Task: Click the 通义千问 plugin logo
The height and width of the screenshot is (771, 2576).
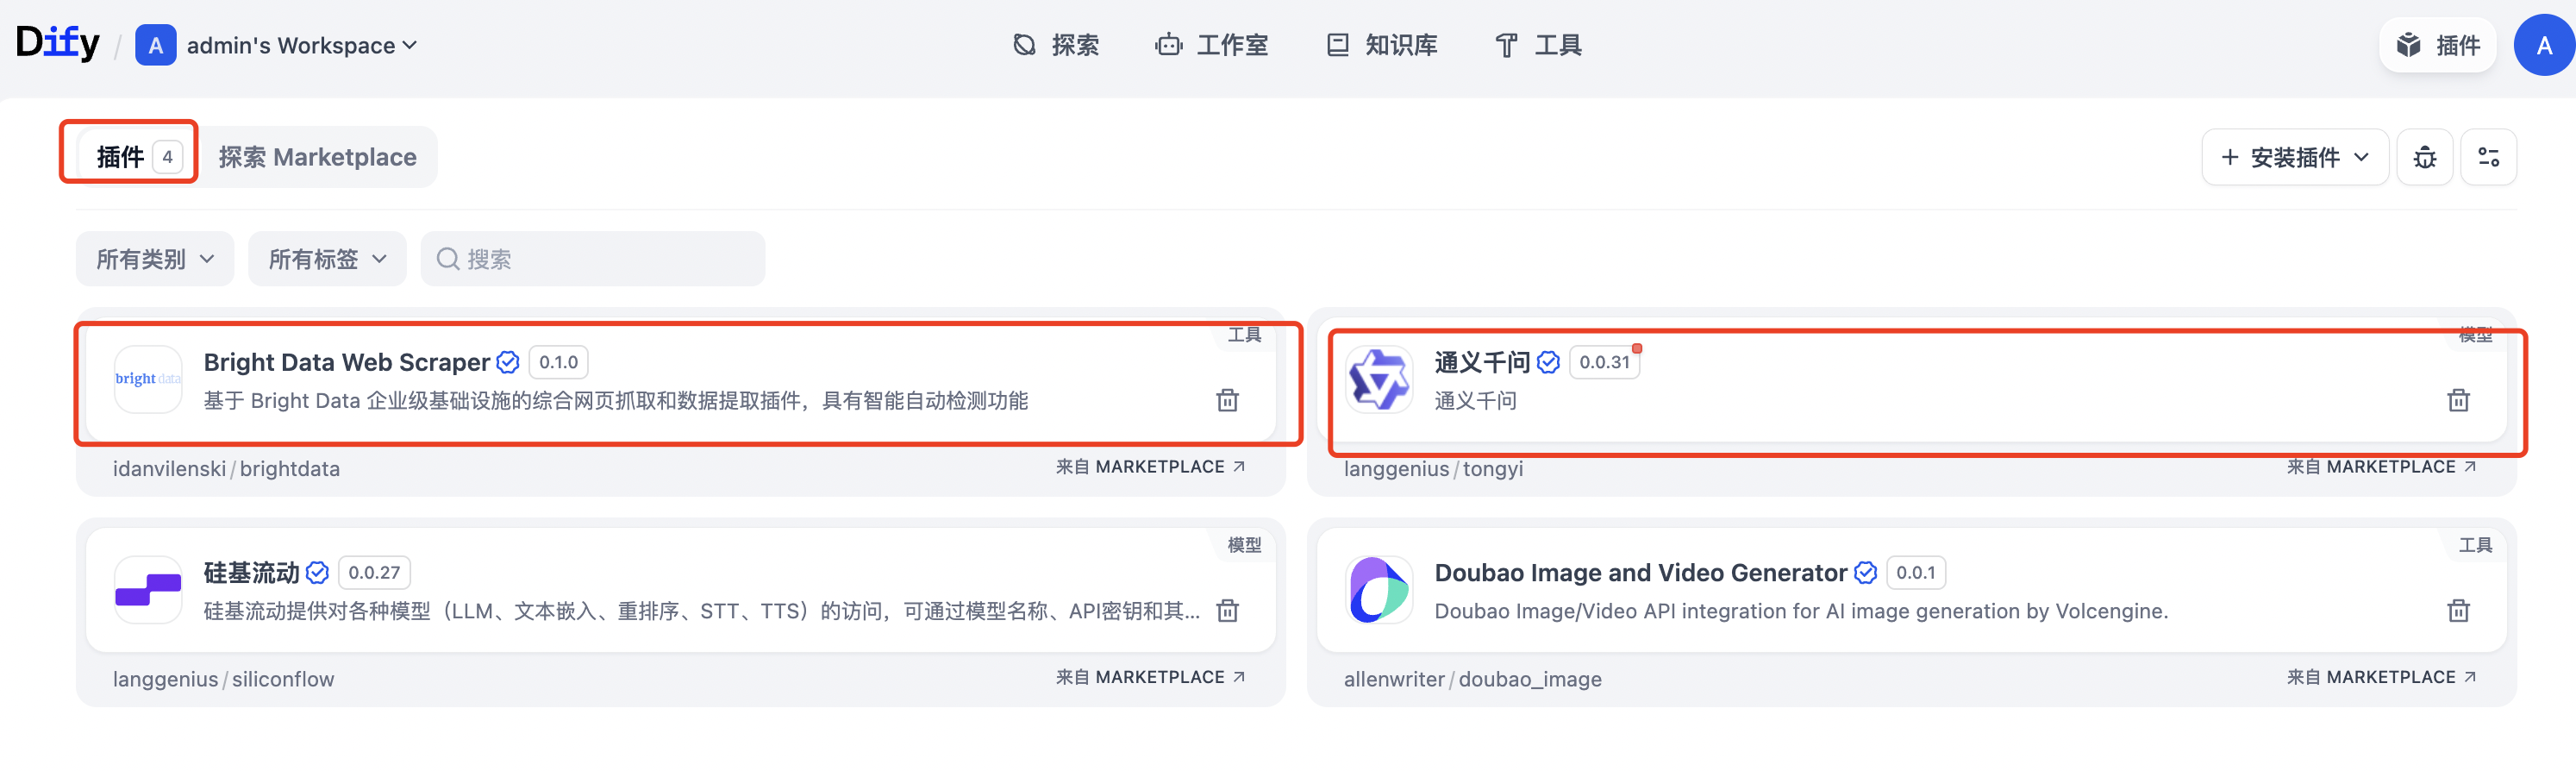Action: (1379, 379)
